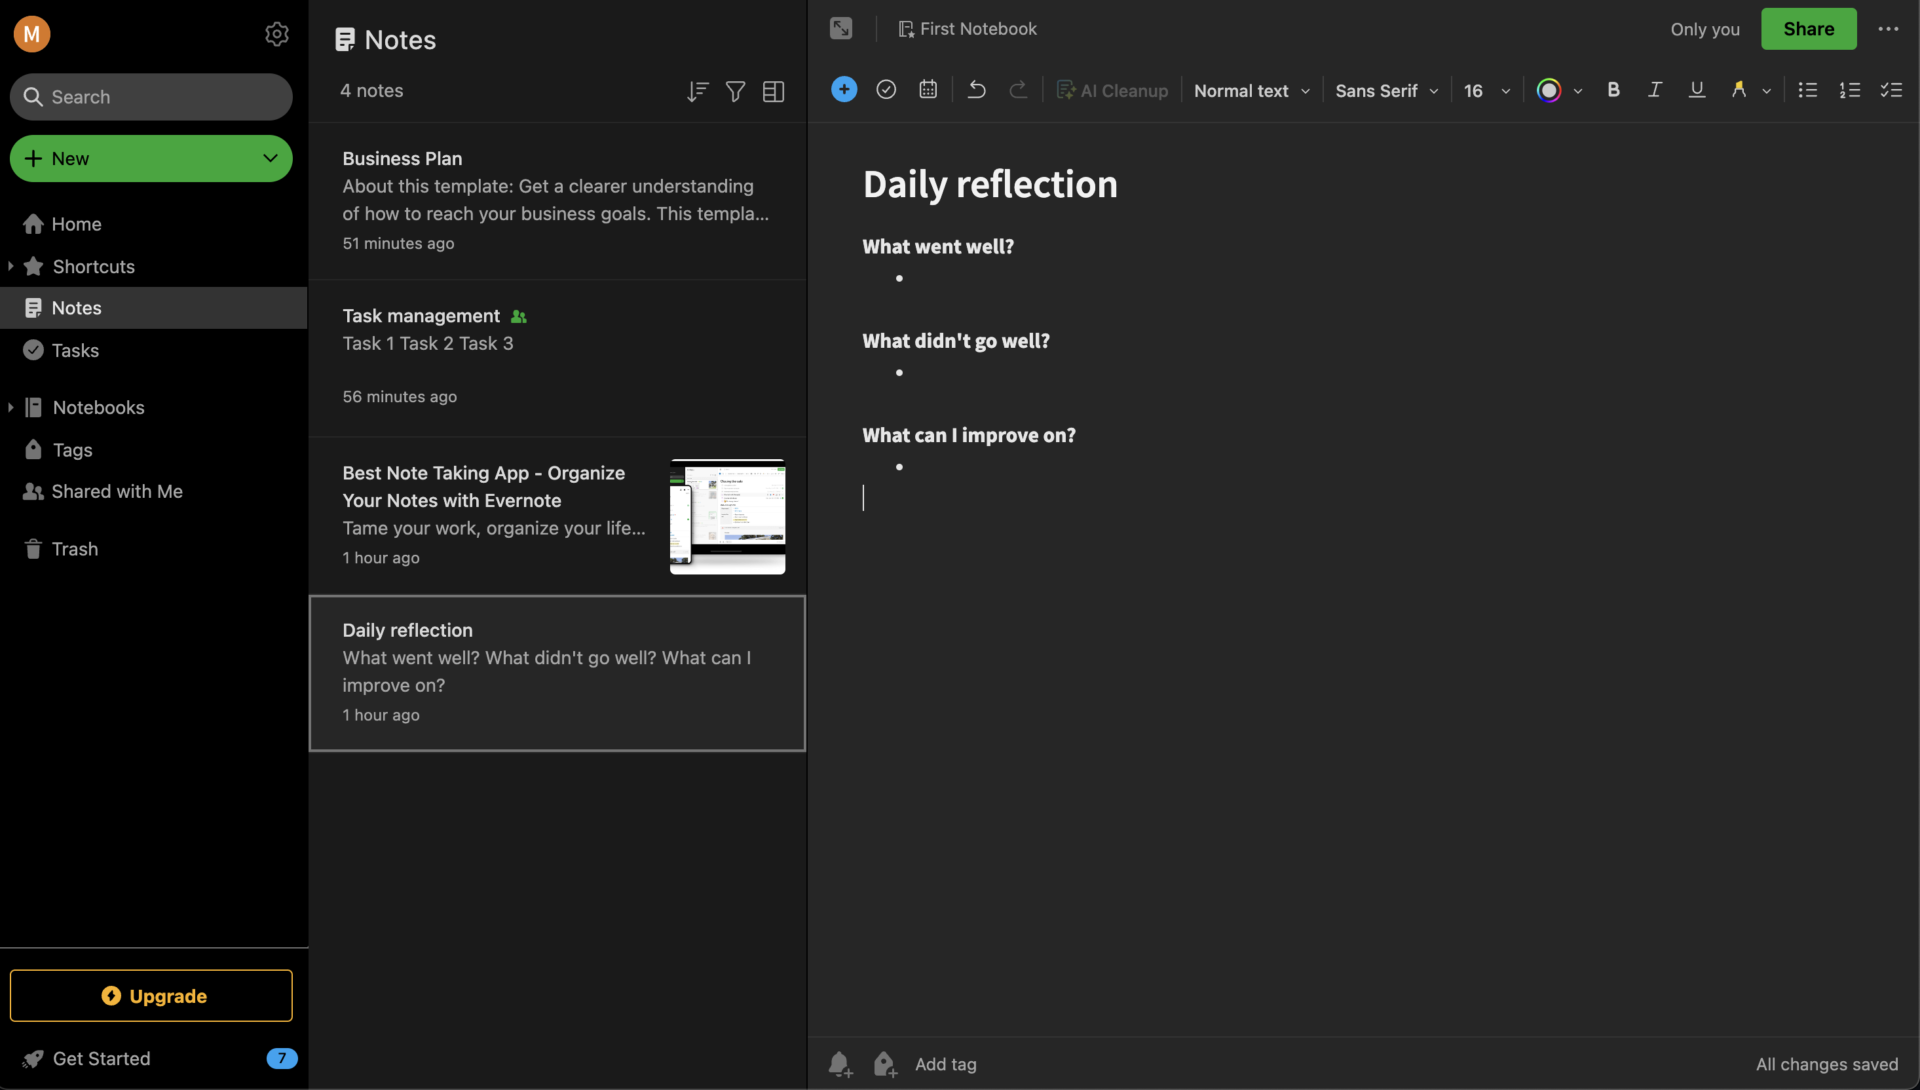Click the Upgrade button
The width and height of the screenshot is (1920, 1090).
pyautogui.click(x=151, y=995)
